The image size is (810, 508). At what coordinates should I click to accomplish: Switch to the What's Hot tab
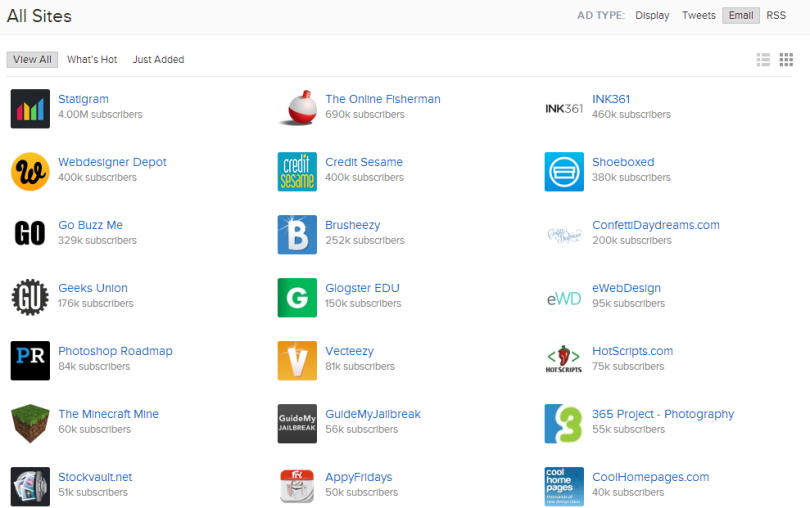pos(92,60)
